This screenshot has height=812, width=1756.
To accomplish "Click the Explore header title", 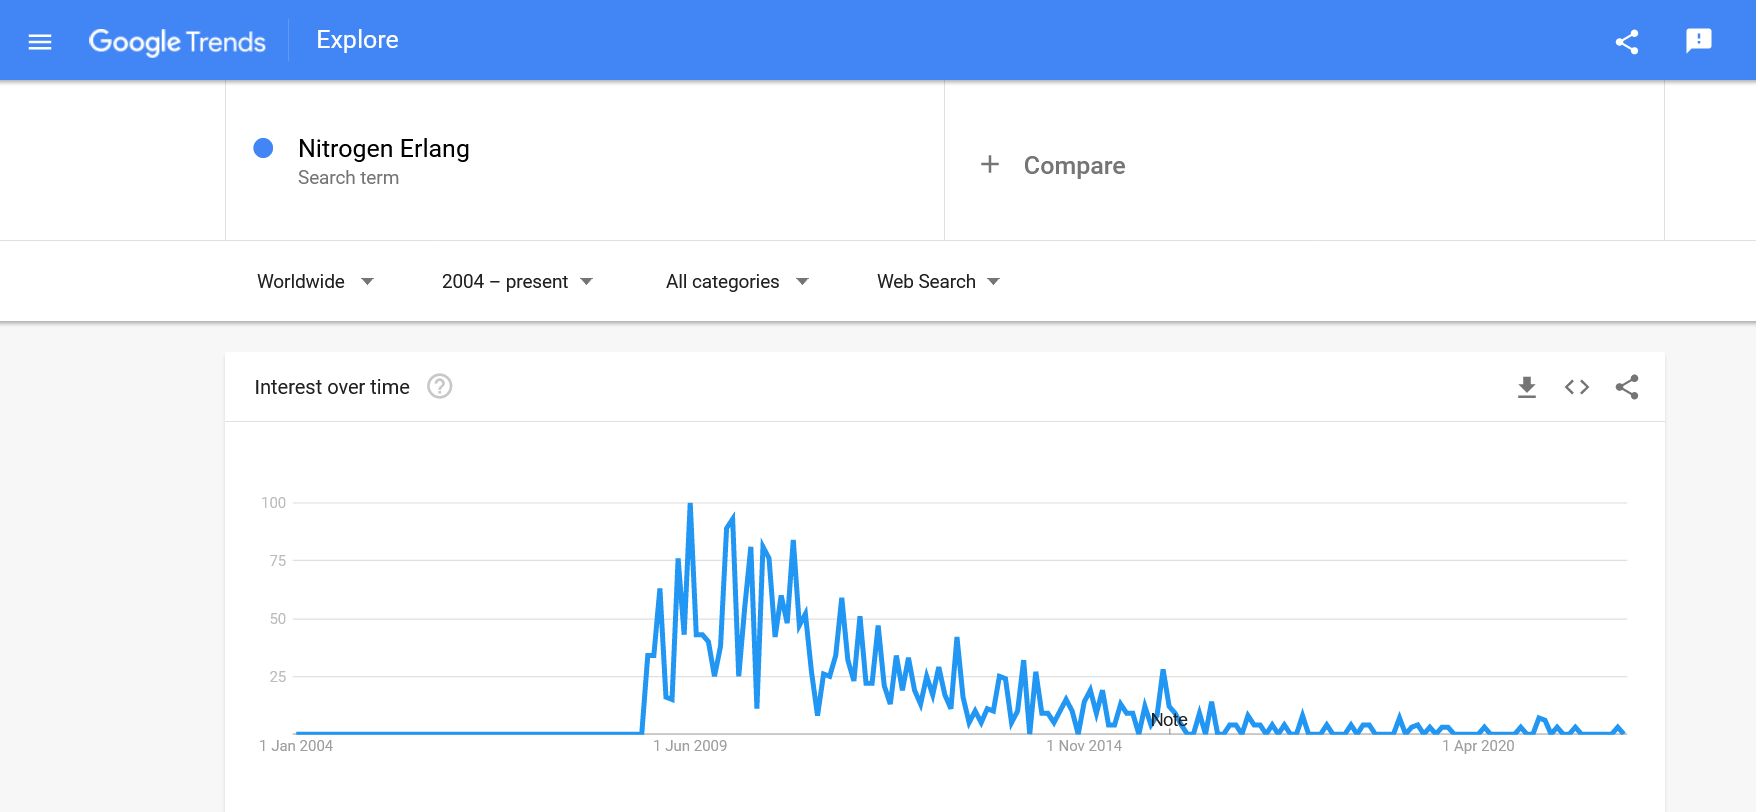I will (x=357, y=40).
